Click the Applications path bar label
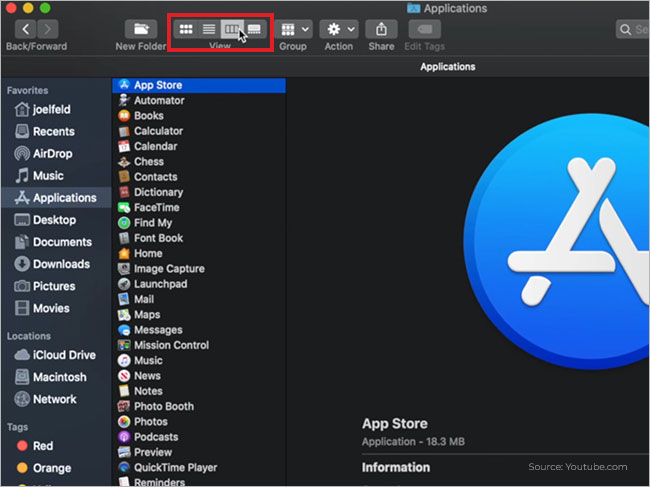Viewport: 650px width, 487px height. pyautogui.click(x=448, y=67)
